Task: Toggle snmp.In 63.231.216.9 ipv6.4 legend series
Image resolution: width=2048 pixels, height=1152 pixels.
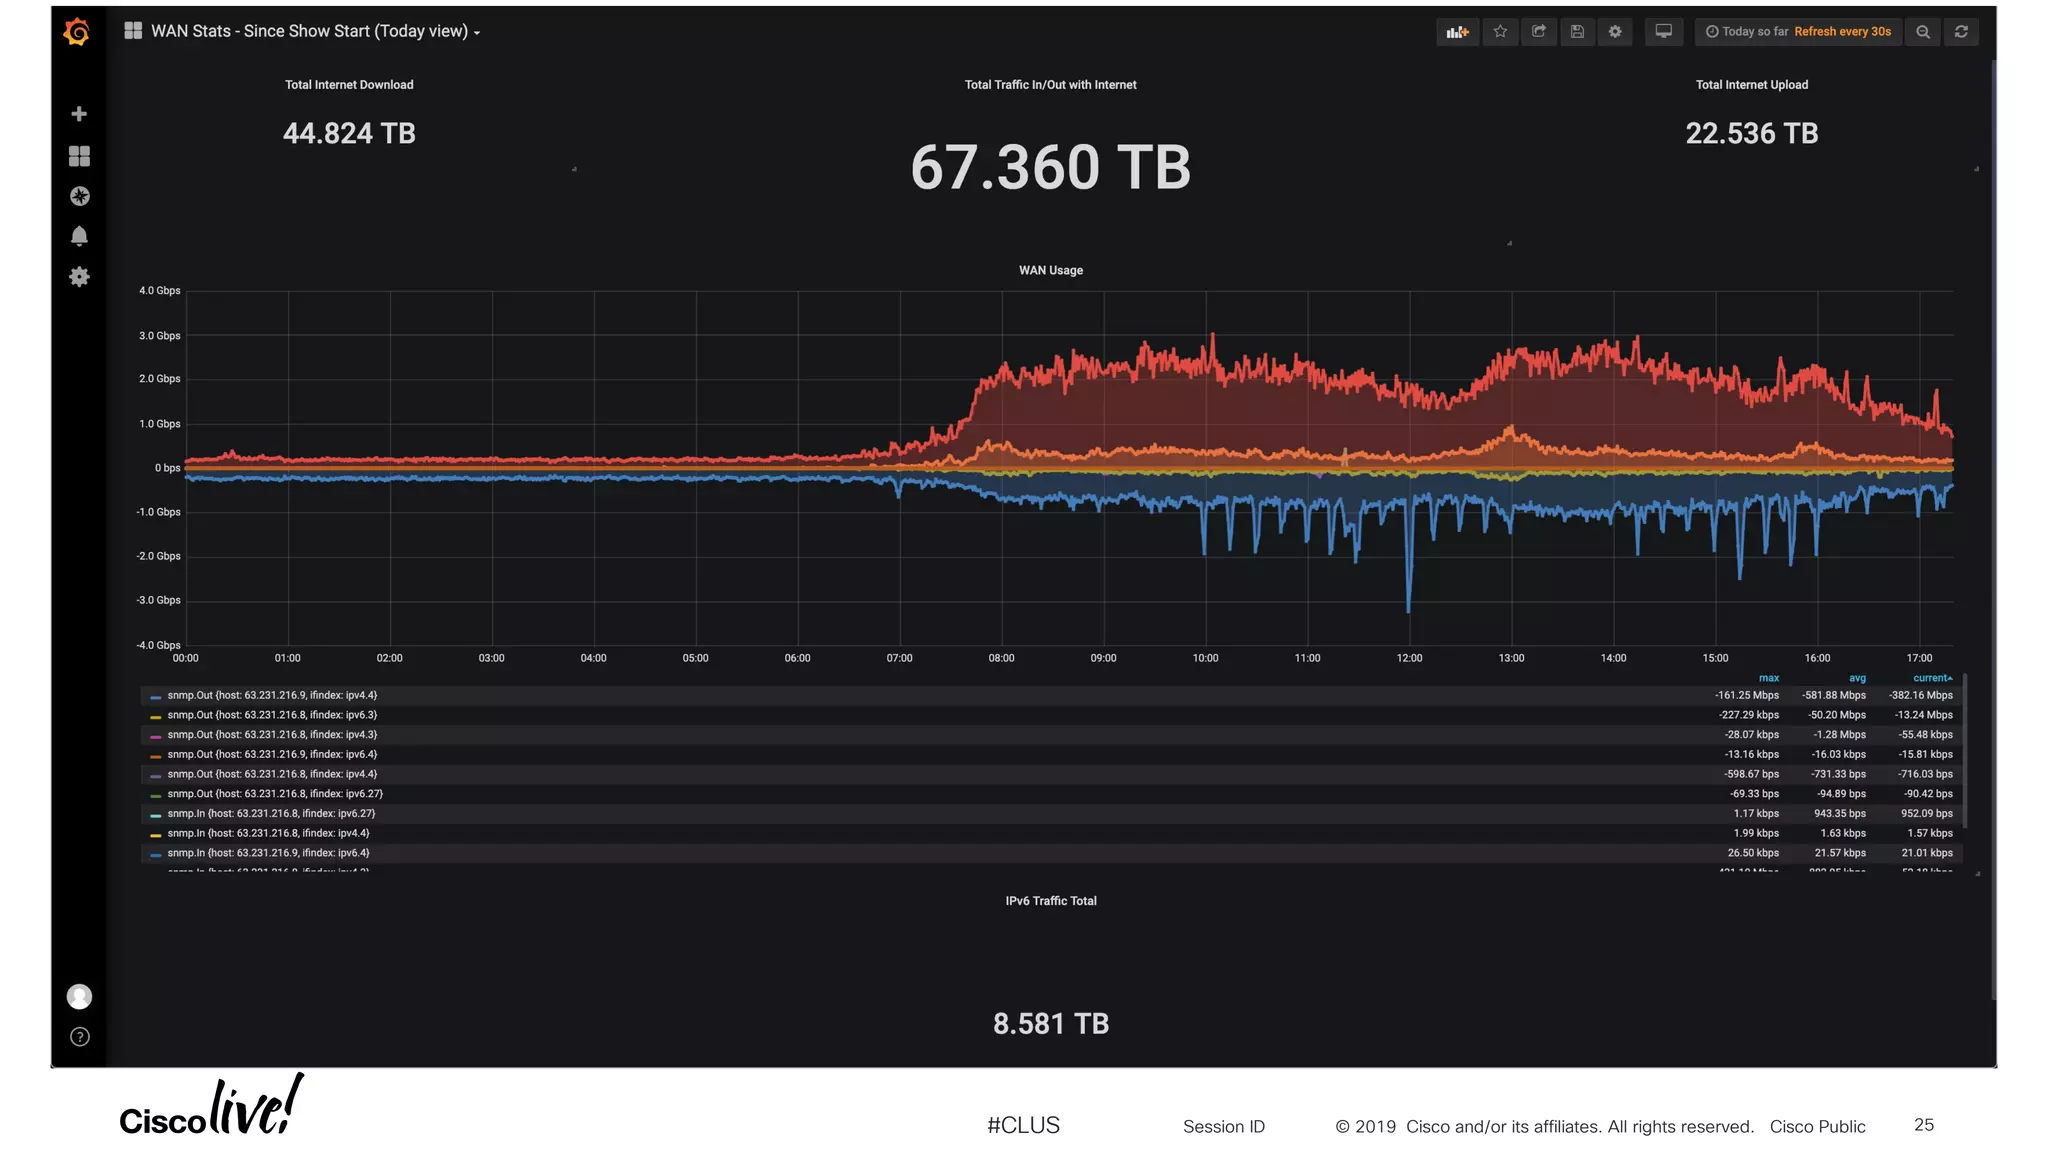Action: click(x=268, y=853)
